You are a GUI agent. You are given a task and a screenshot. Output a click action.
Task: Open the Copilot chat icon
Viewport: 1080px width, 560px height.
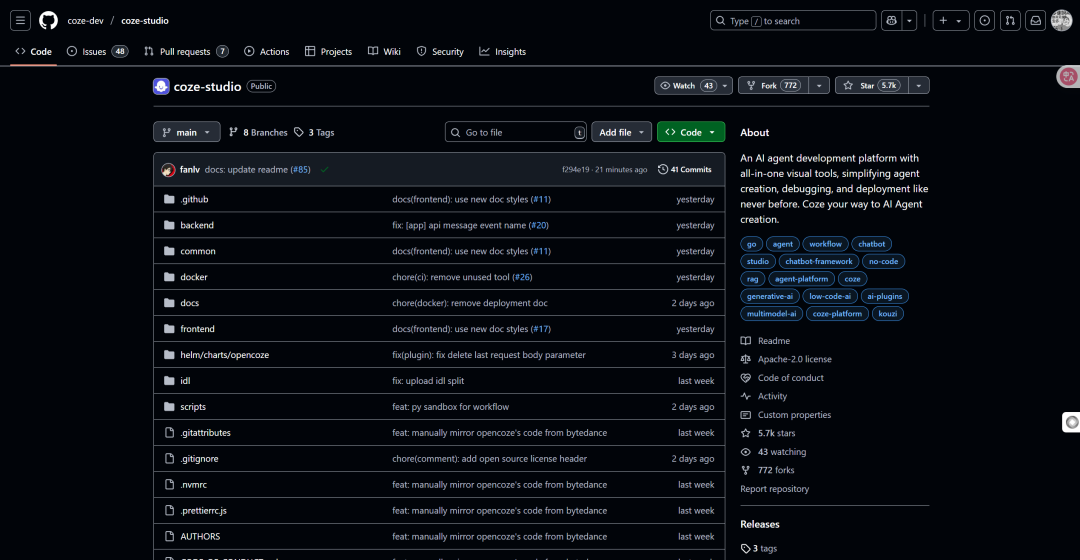892,20
